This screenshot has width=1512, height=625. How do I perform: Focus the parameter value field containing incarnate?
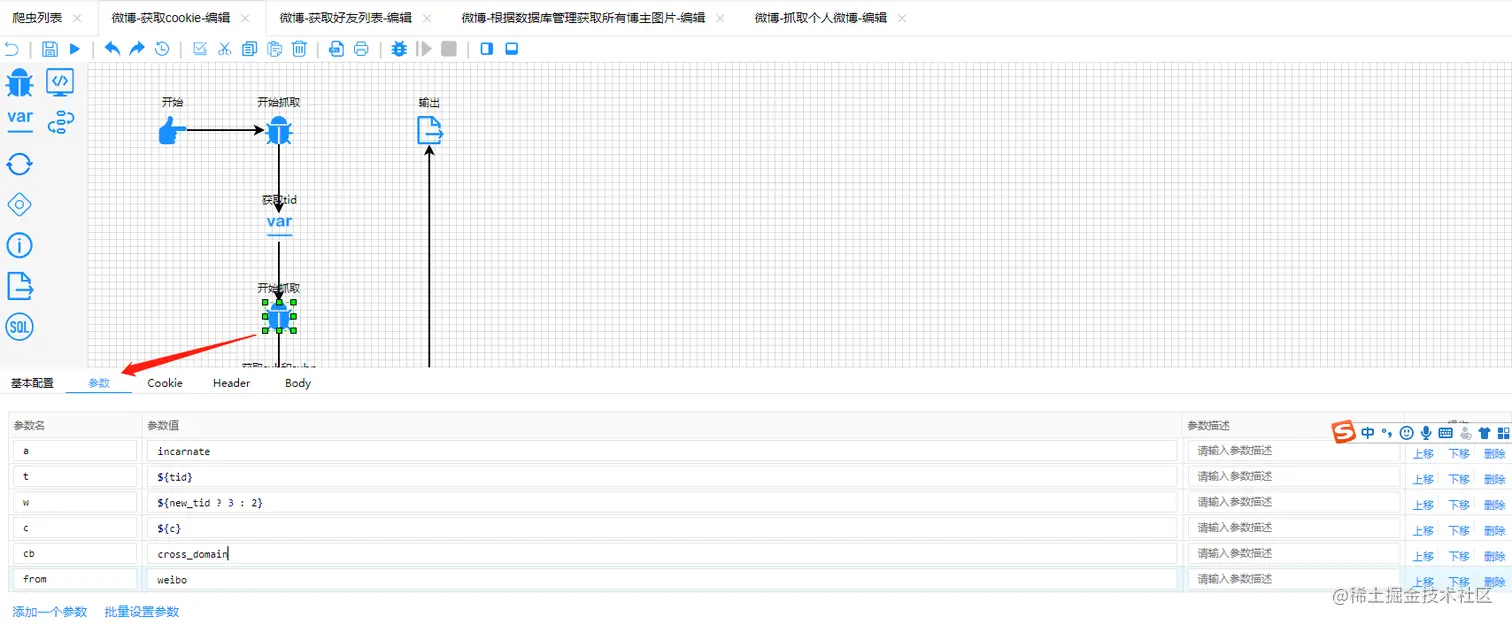(661, 451)
